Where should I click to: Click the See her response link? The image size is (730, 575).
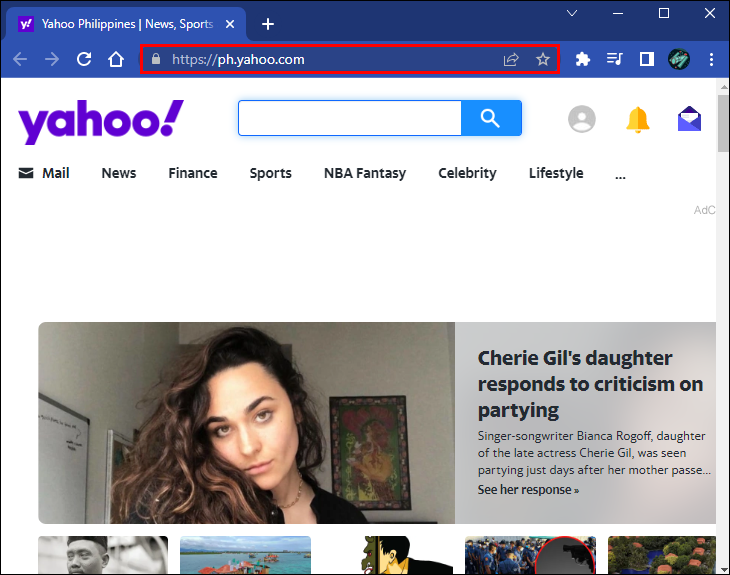[528, 490]
